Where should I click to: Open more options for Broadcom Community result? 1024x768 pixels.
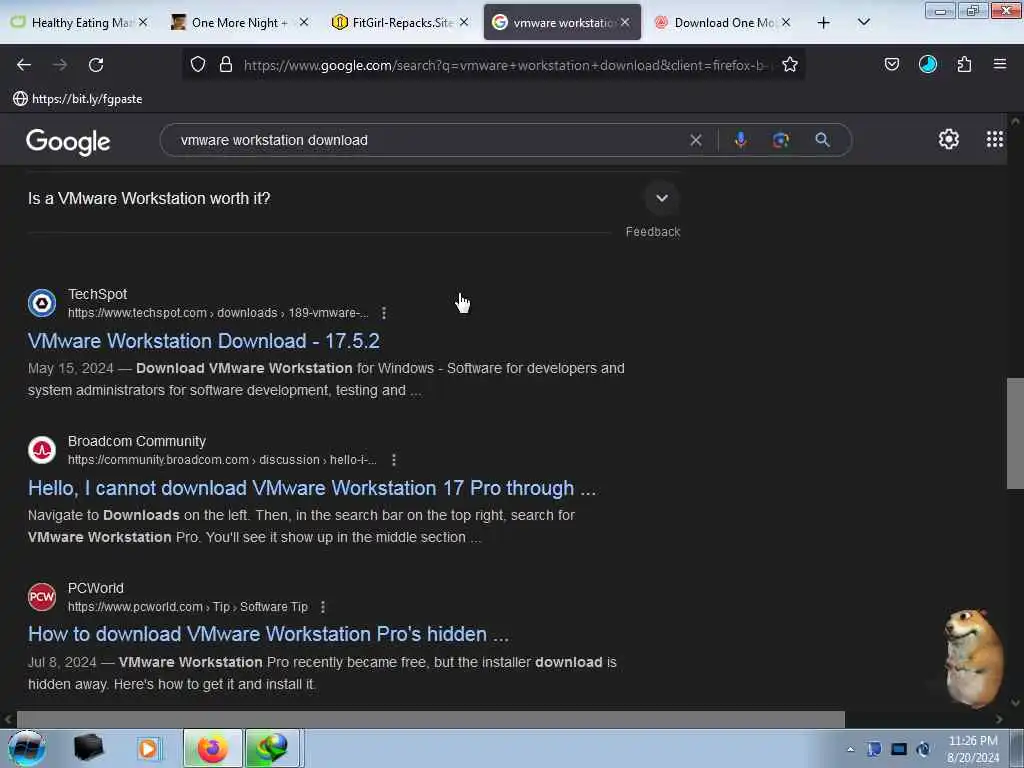pos(394,460)
